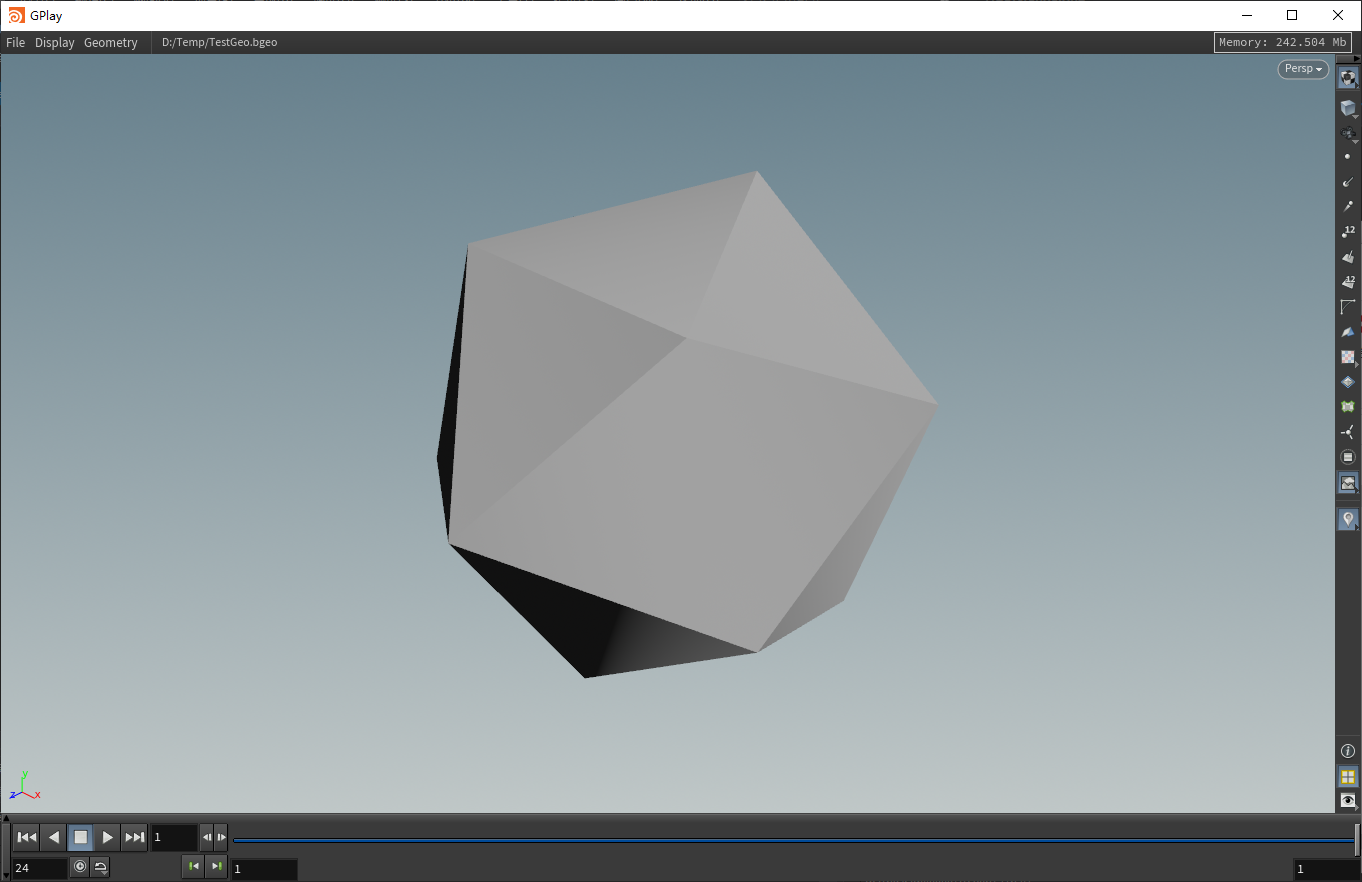Select the display points icon
The height and width of the screenshot is (882, 1362).
coord(1348,157)
